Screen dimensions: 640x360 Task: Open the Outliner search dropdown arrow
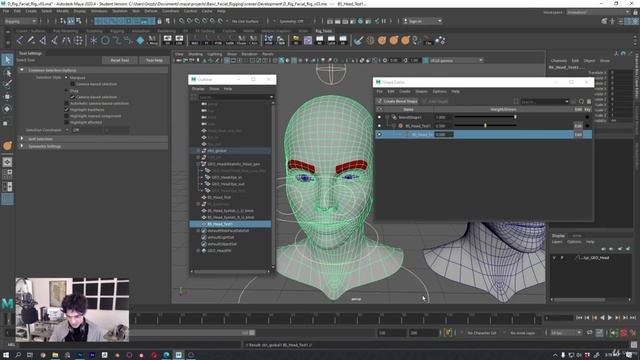(x=271, y=97)
